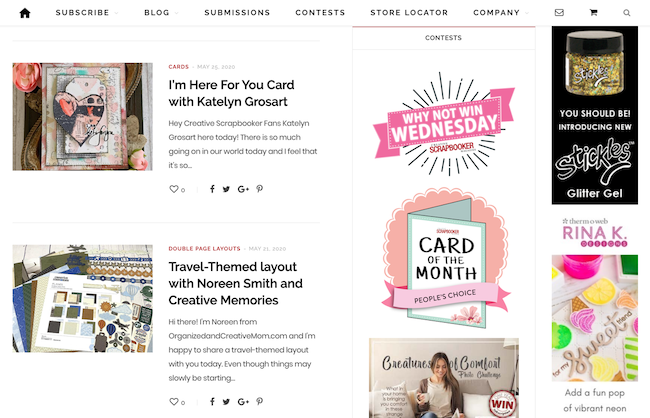Share the Travel-Themed layout post on Google Plus
Image resolution: width=650 pixels, height=418 pixels.
243,402
